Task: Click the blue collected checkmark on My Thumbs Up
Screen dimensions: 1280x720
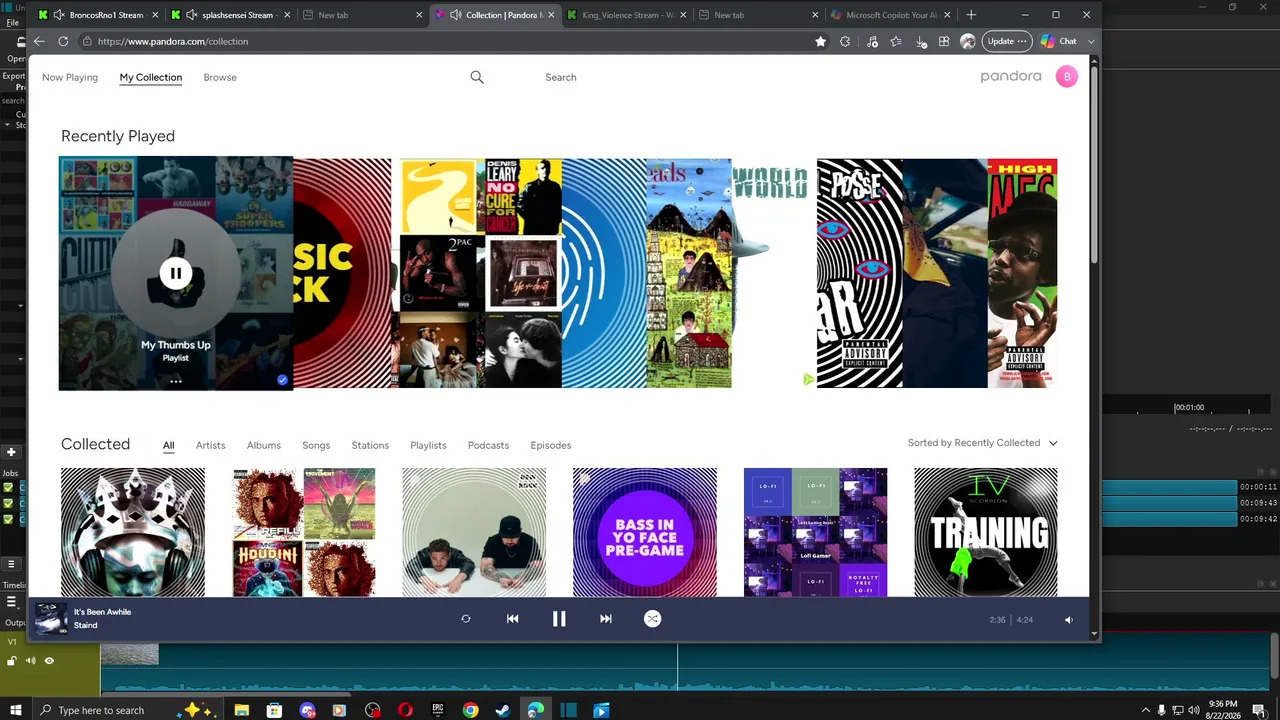Action: [x=282, y=380]
